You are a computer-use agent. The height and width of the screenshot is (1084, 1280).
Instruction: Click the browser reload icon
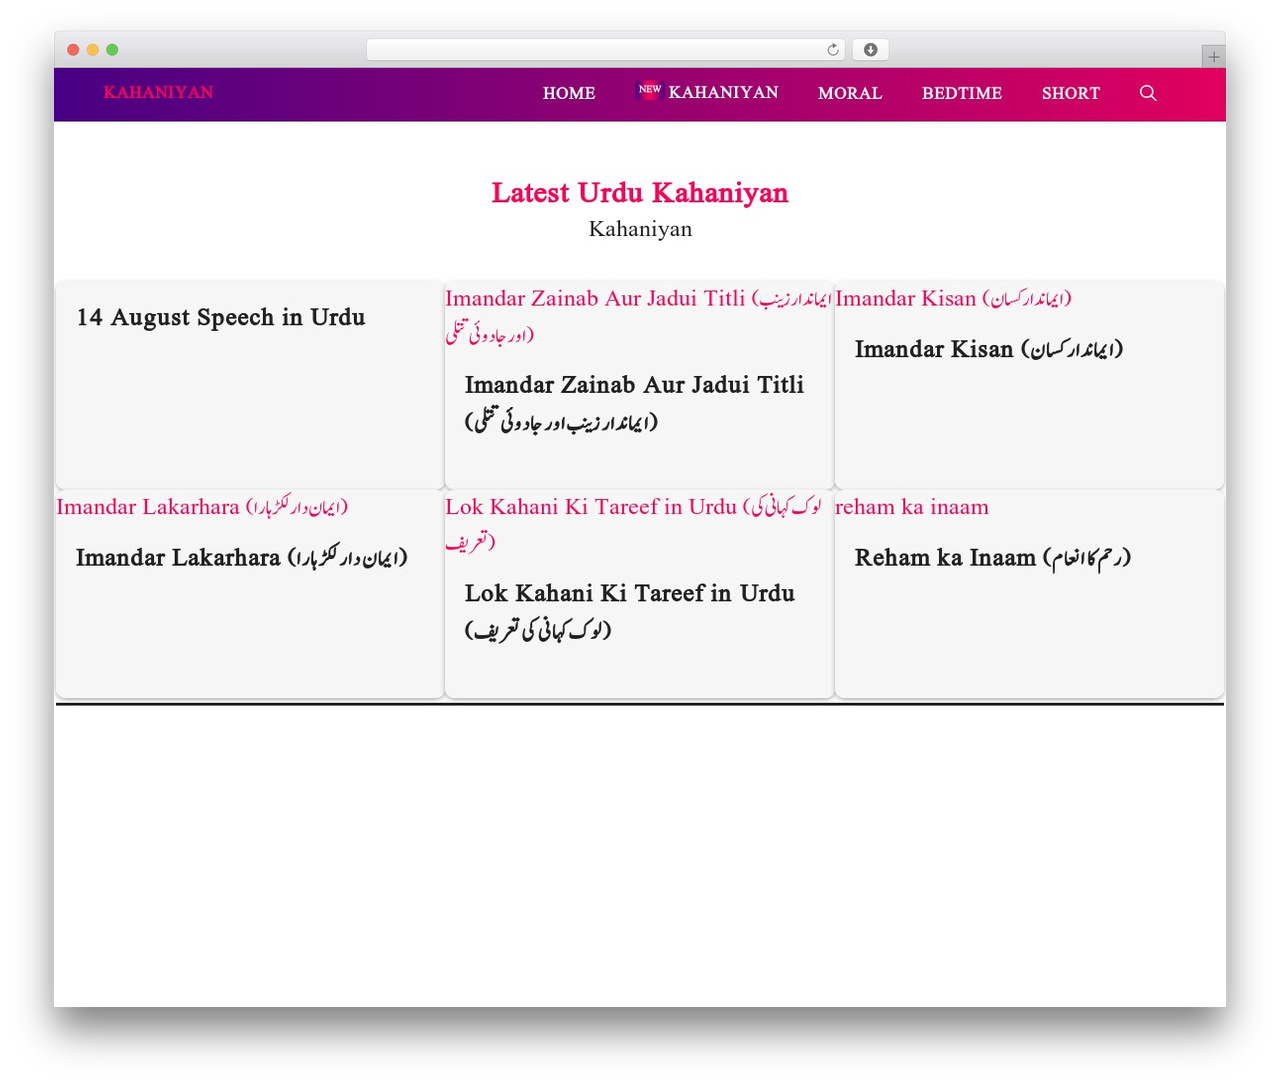point(833,50)
